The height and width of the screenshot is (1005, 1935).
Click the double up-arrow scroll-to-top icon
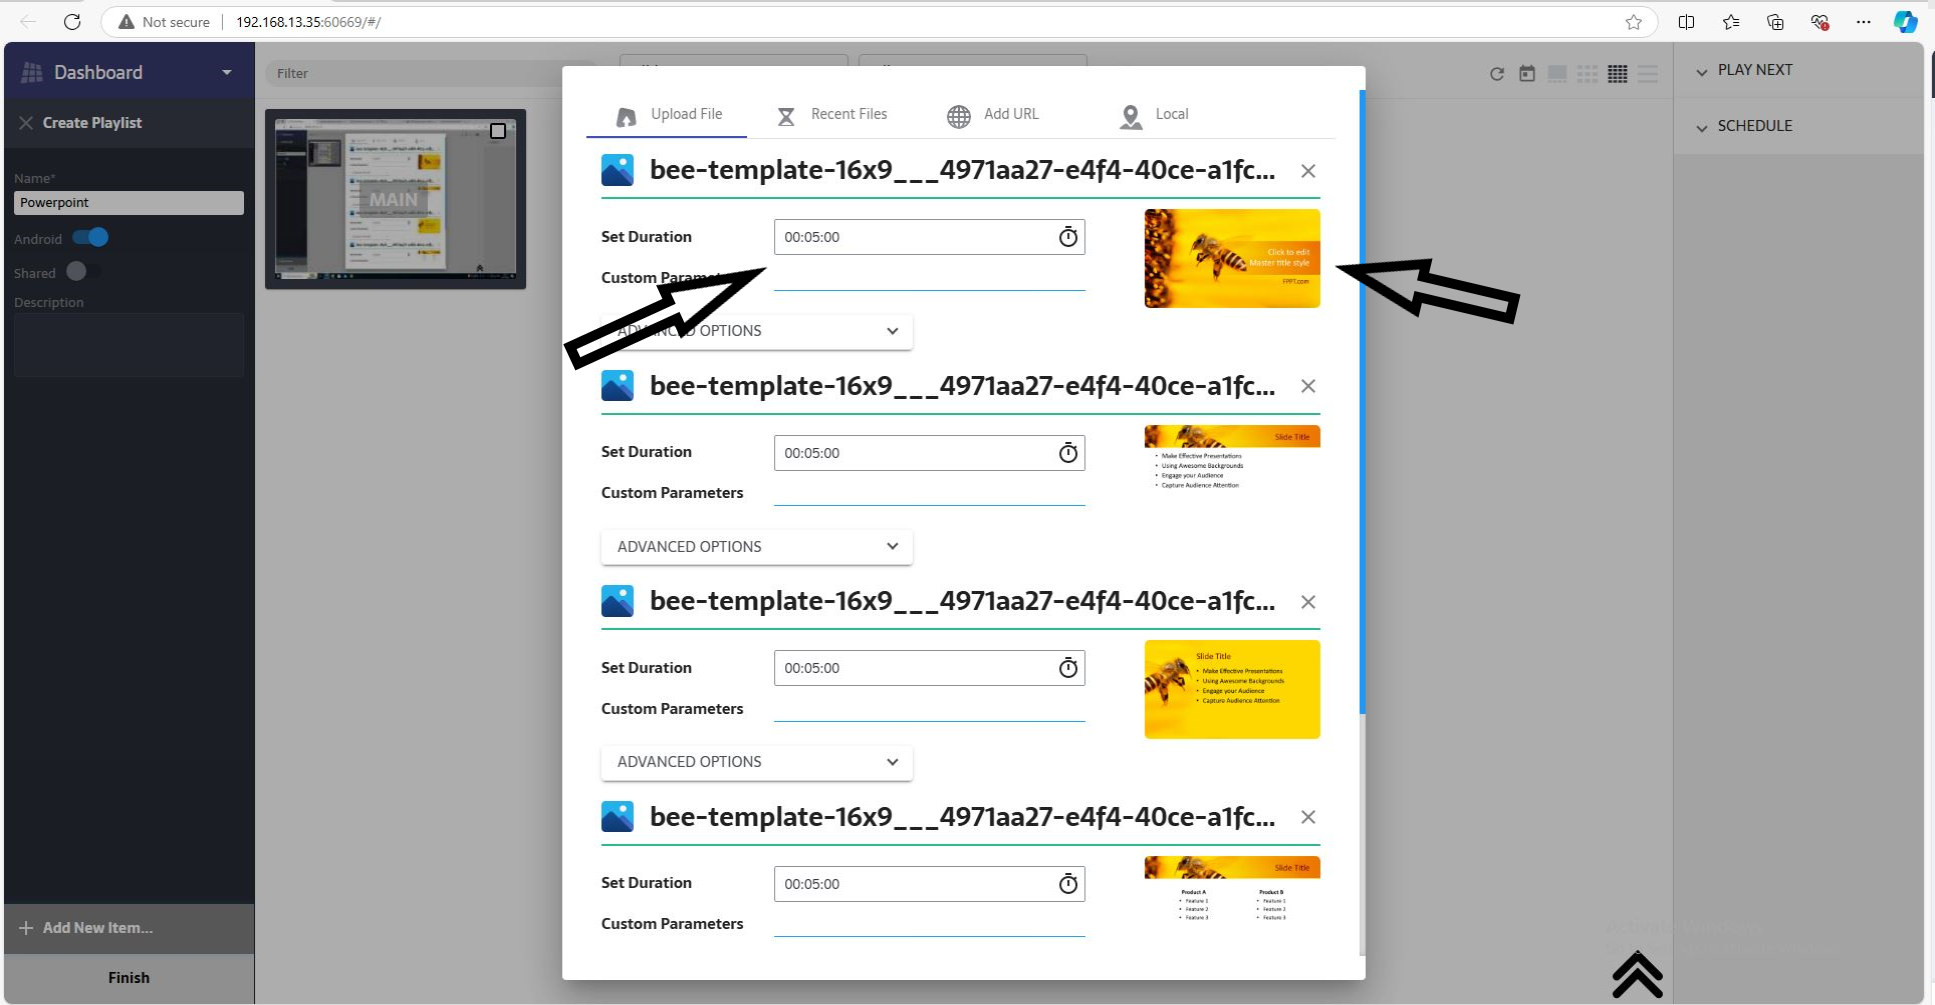1636,975
